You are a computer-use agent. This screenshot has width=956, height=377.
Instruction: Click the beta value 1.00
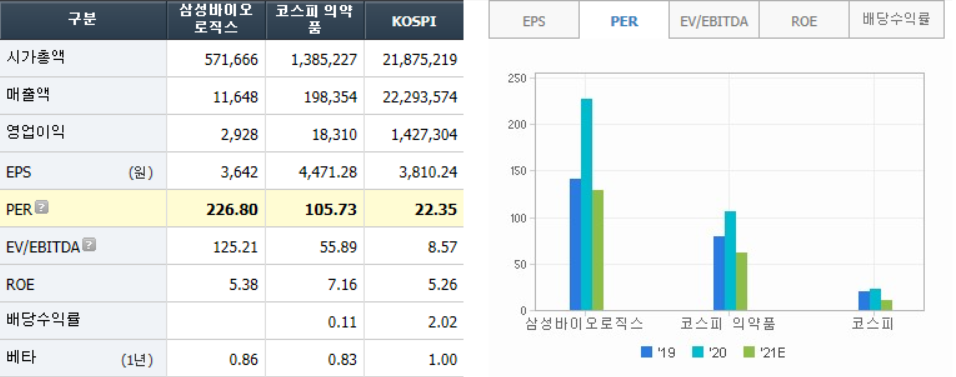(443, 360)
